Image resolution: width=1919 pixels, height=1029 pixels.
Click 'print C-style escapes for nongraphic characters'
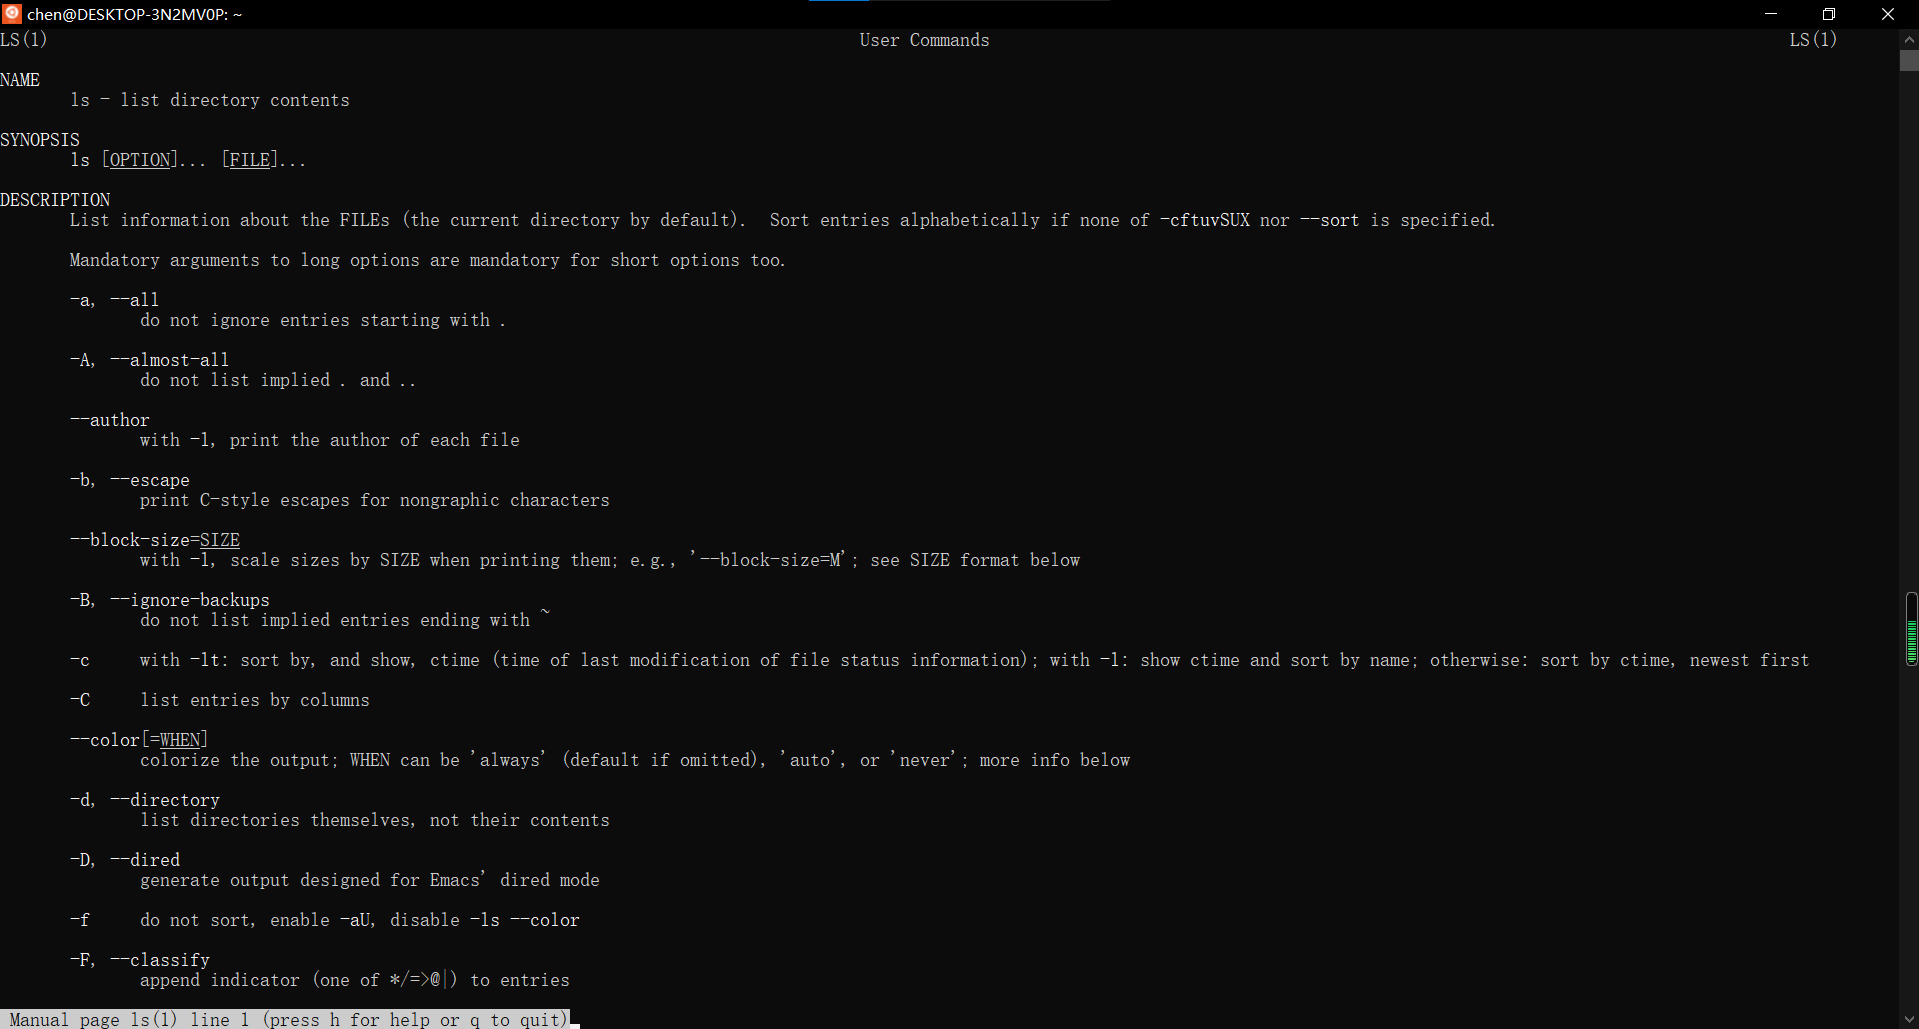[375, 500]
